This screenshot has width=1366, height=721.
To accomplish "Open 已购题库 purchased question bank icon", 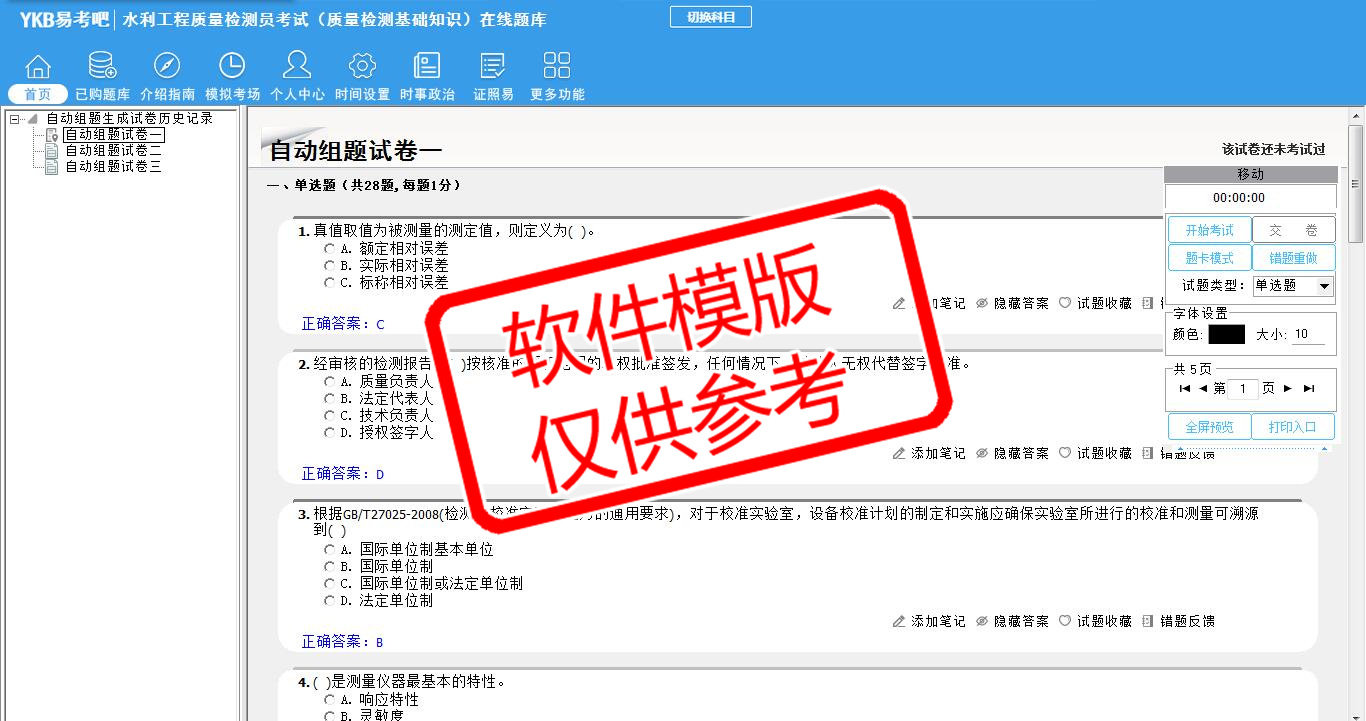I will coord(102,67).
